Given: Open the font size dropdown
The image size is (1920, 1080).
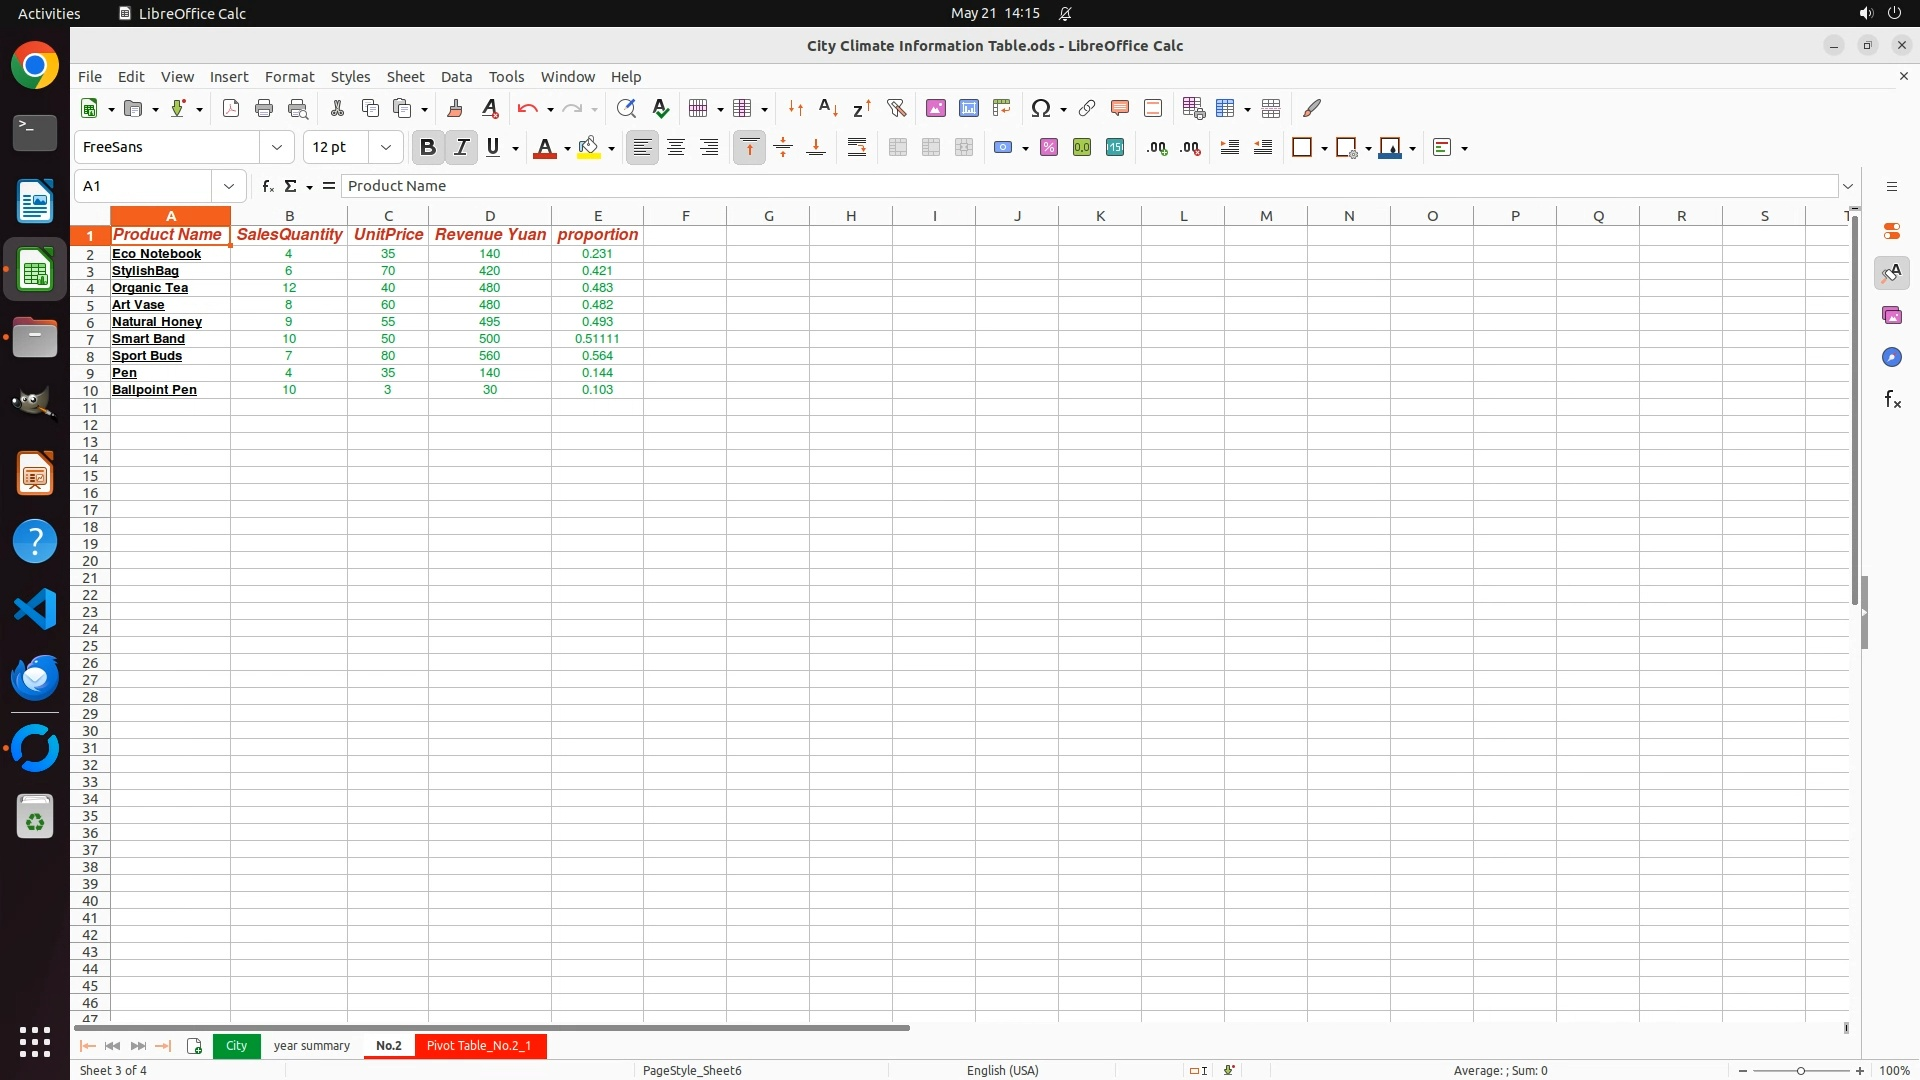Looking at the screenshot, I should (386, 148).
